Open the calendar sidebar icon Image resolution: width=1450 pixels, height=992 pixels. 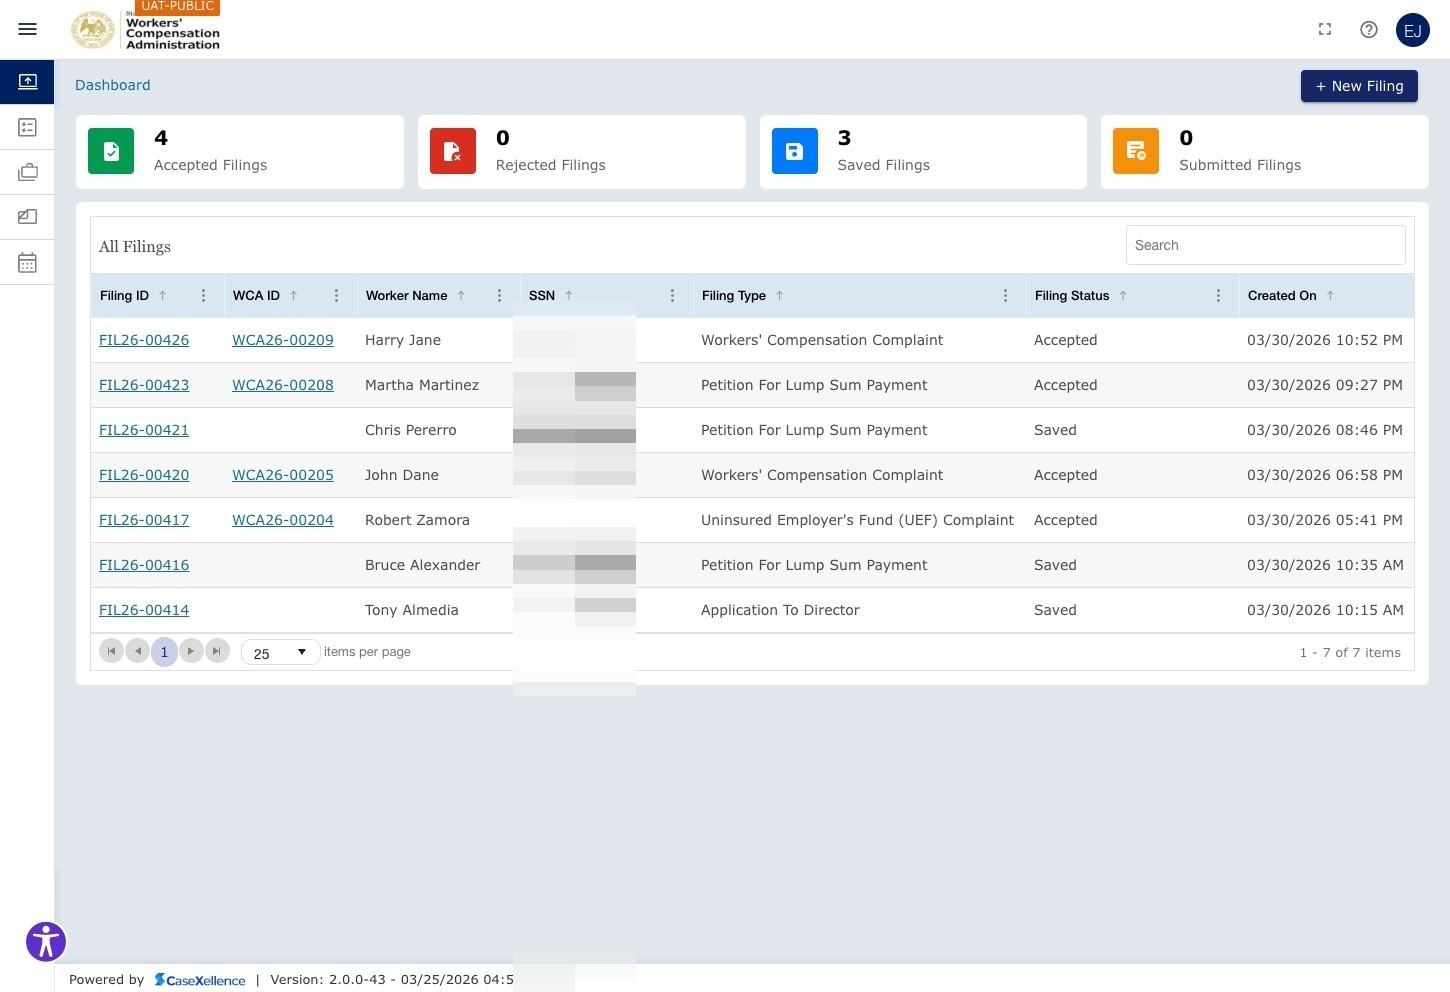pyautogui.click(x=27, y=262)
